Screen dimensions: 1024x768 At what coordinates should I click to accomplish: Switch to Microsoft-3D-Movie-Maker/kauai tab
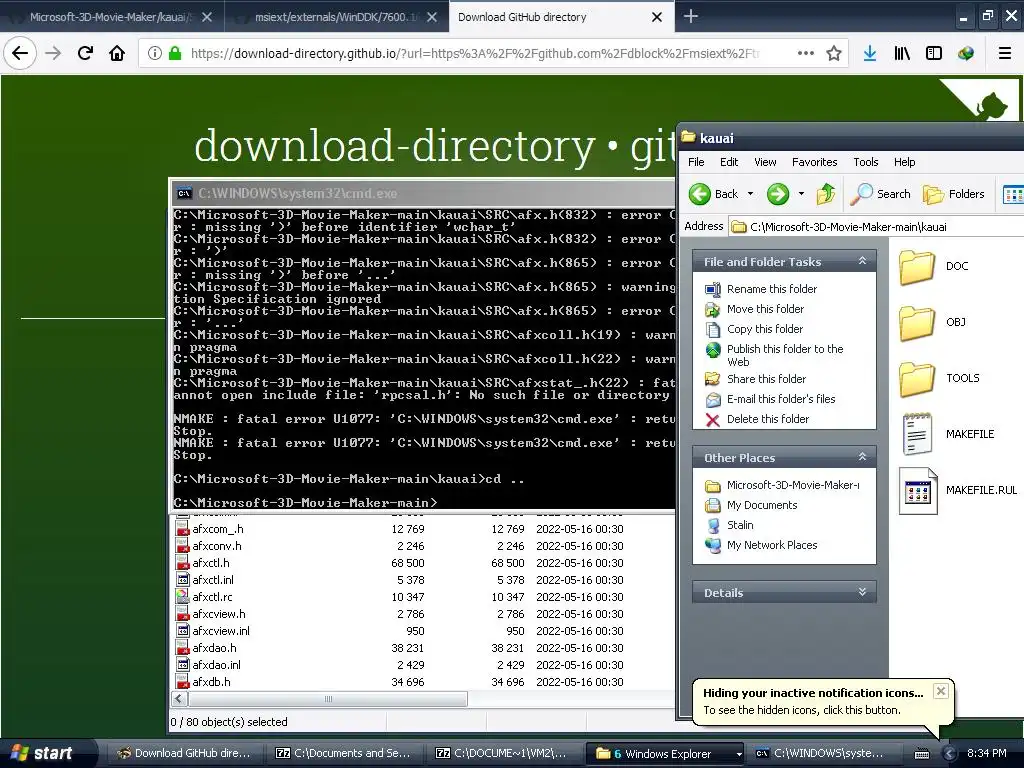pyautogui.click(x=112, y=17)
